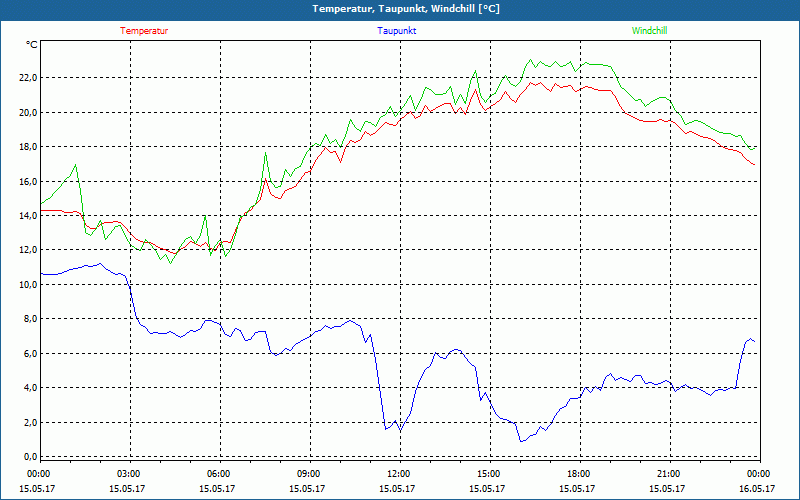The width and height of the screenshot is (800, 500).
Task: Click the '6,0' y-axis value
Action: (x=30, y=354)
